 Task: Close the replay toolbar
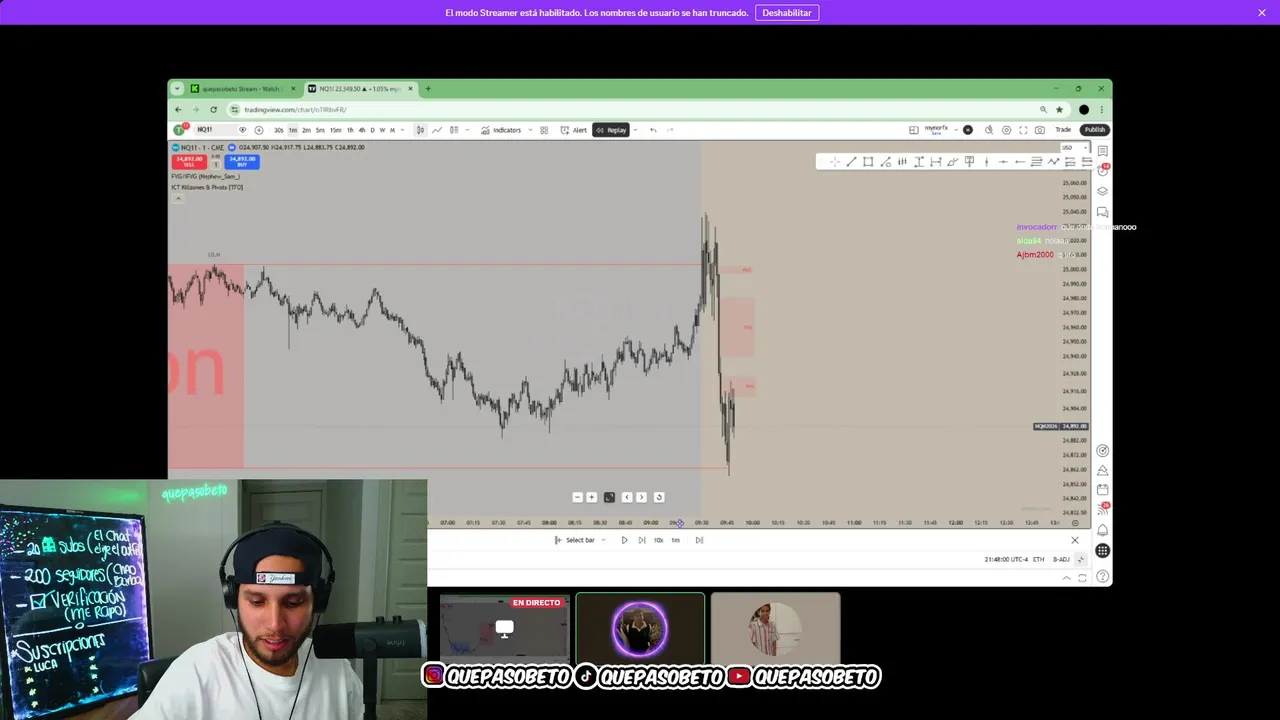pos(1075,540)
